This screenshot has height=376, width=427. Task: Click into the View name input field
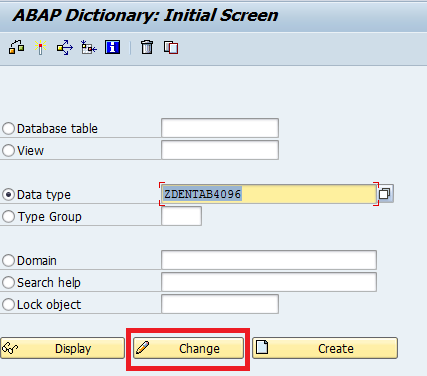click(x=220, y=150)
